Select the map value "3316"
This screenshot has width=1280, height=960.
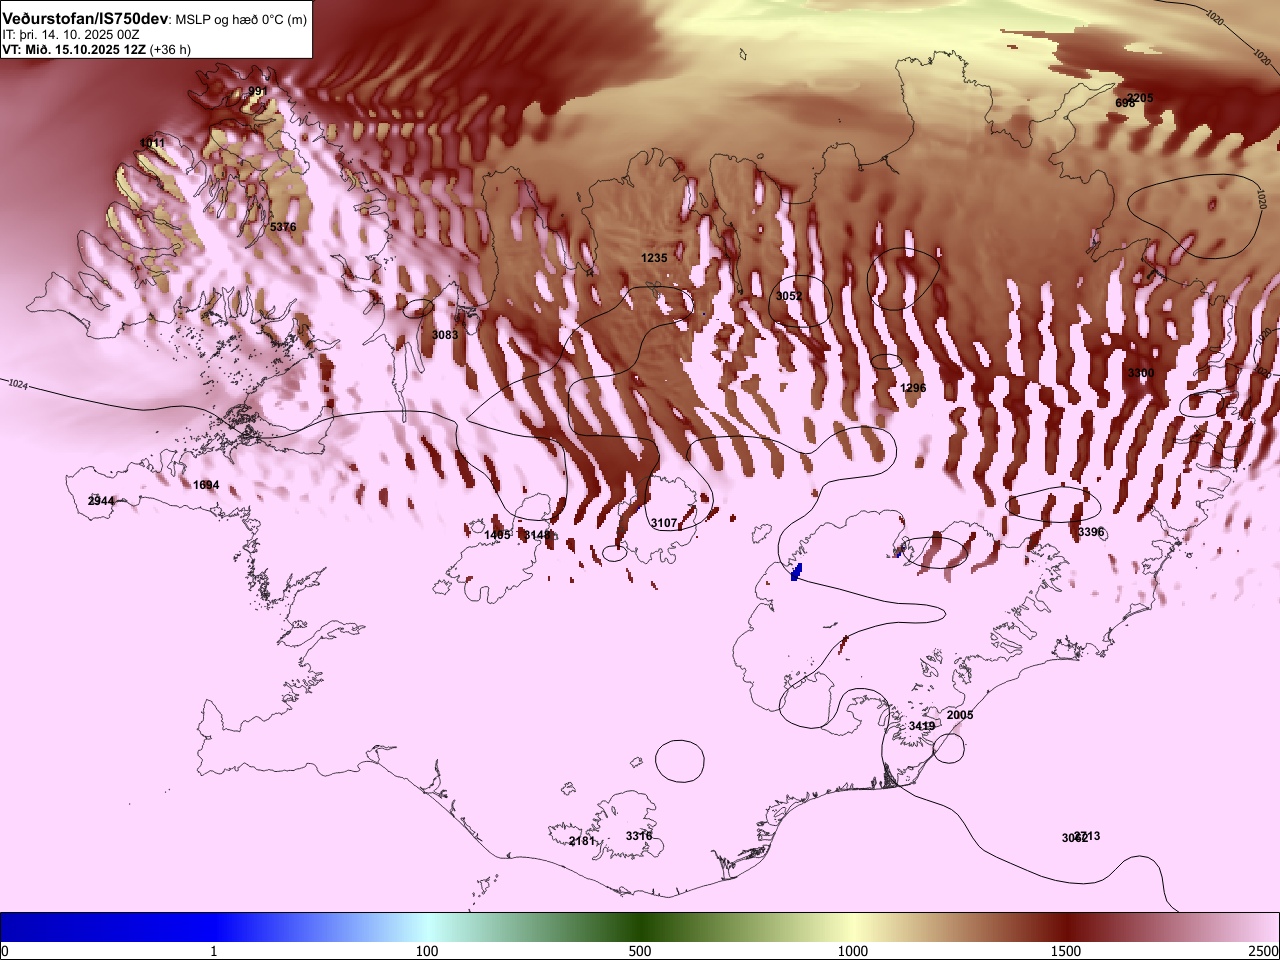pos(639,836)
